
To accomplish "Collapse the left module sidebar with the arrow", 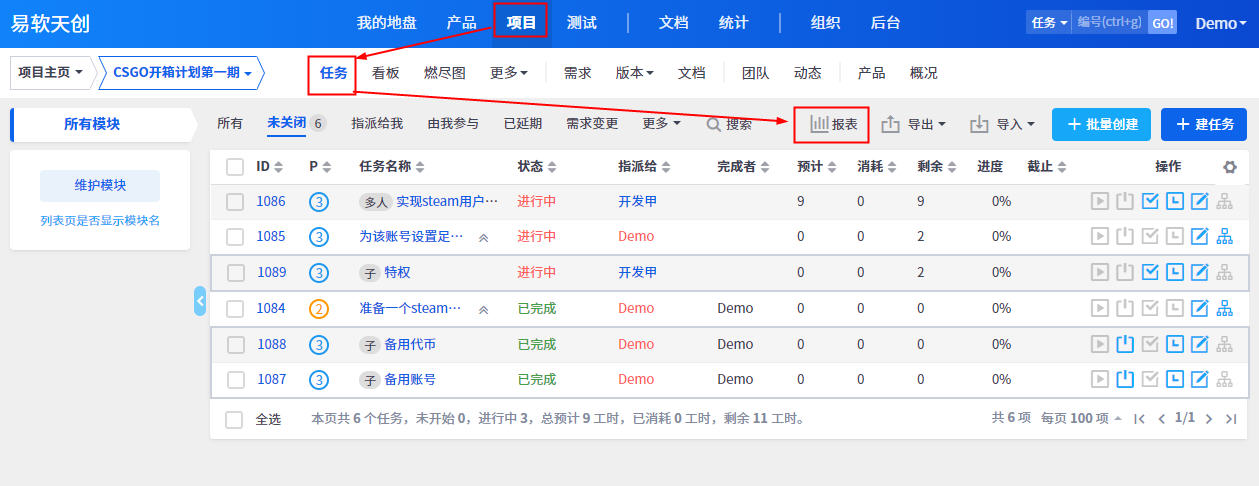I will tap(200, 300).
